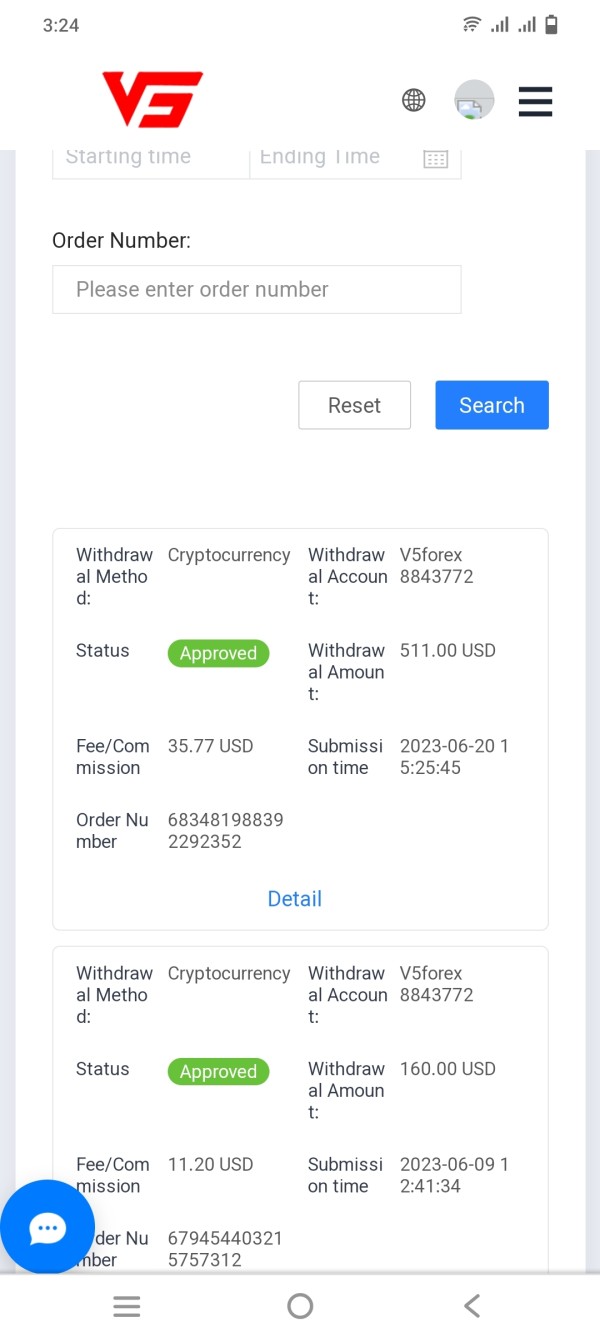
Task: Open the blue live chat bubble
Action: 47,1227
